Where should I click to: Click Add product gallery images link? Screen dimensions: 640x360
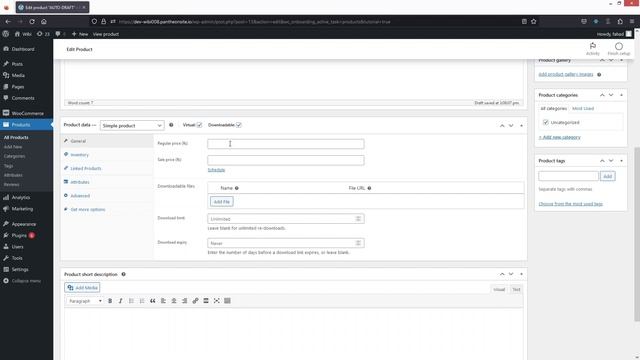point(566,74)
